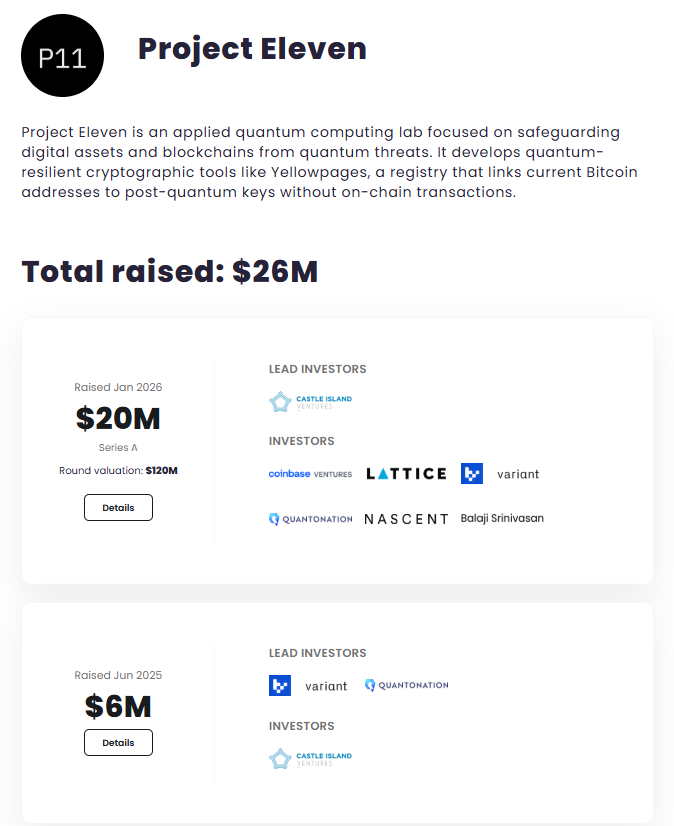Image resolution: width=674 pixels, height=826 pixels.
Task: Click the black P11 company logo
Action: (62, 56)
